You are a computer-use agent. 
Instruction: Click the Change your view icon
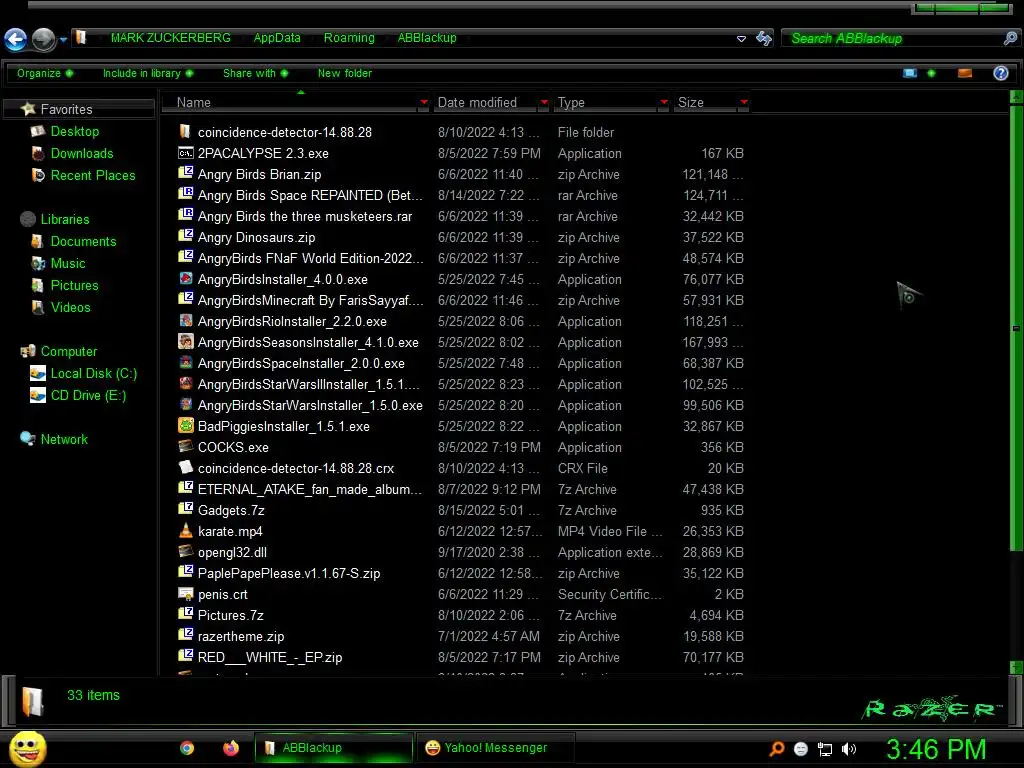(x=910, y=73)
